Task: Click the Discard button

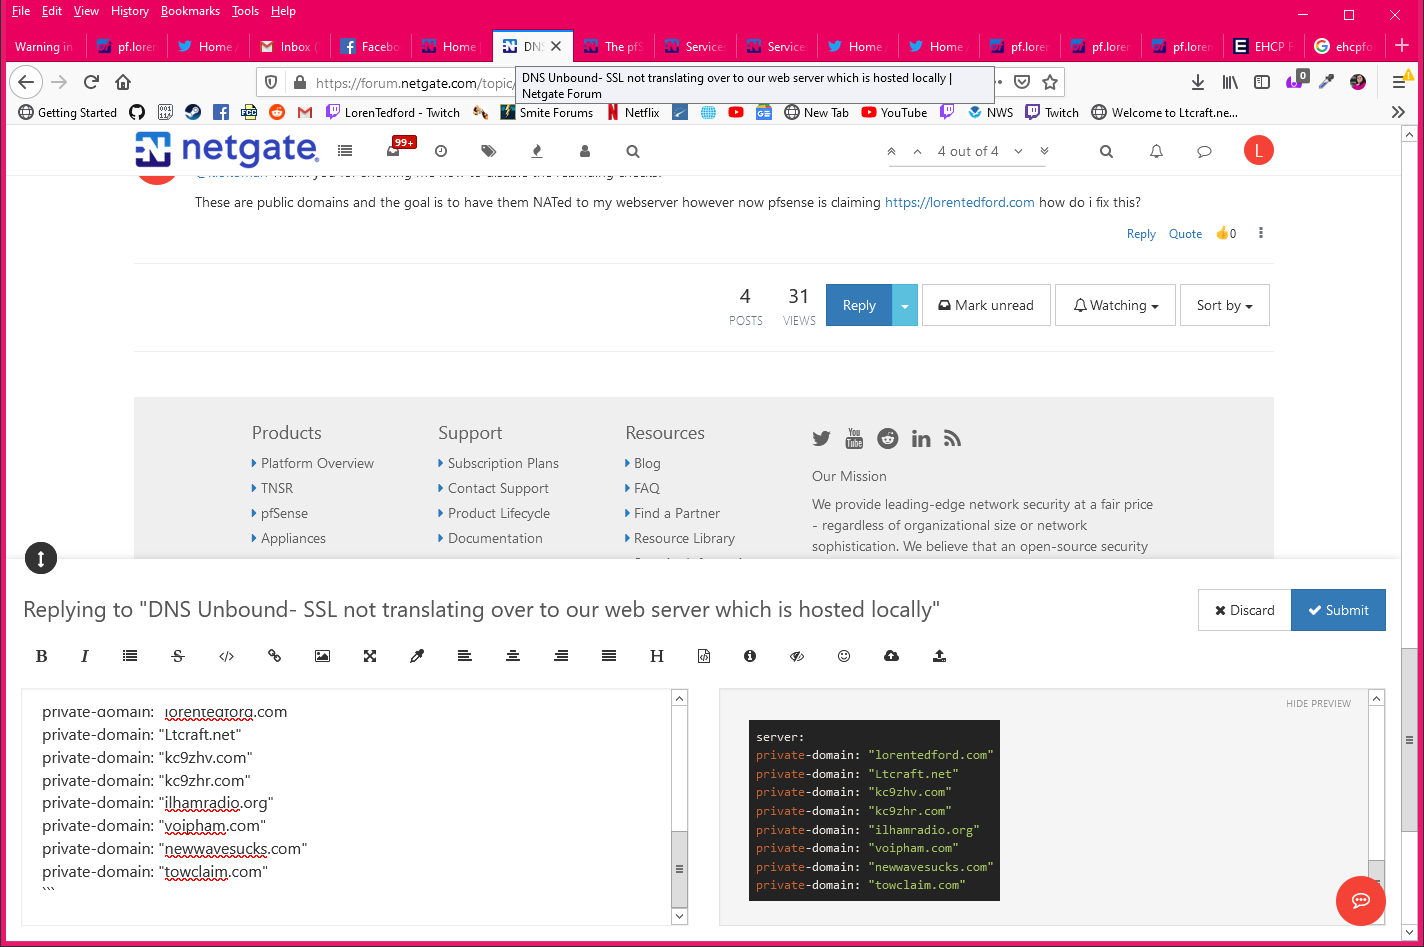Action: point(1244,610)
